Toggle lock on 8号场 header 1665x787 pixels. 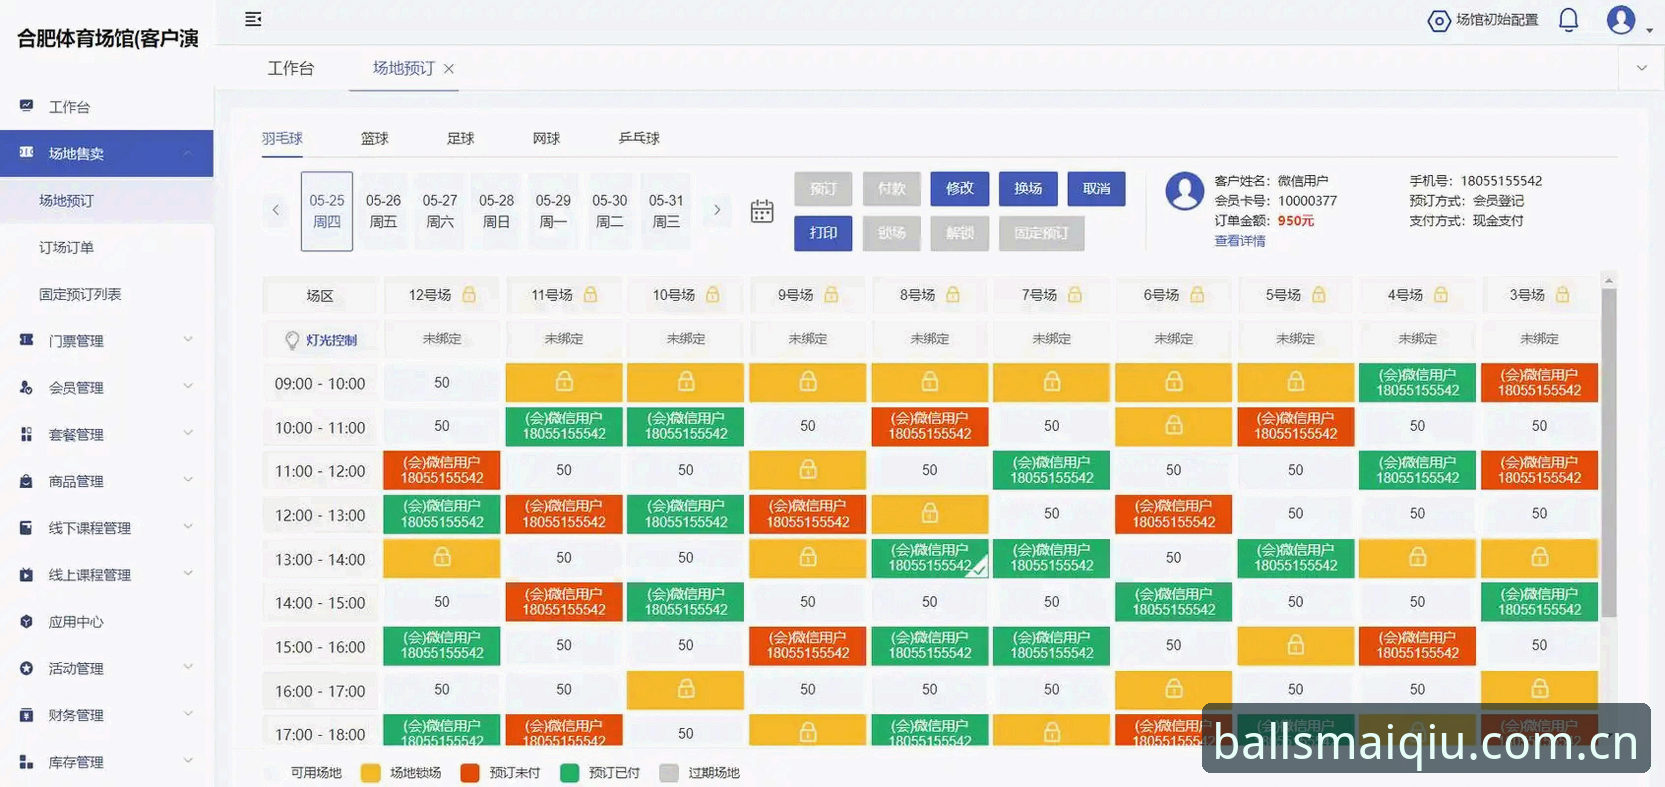pyautogui.click(x=953, y=295)
